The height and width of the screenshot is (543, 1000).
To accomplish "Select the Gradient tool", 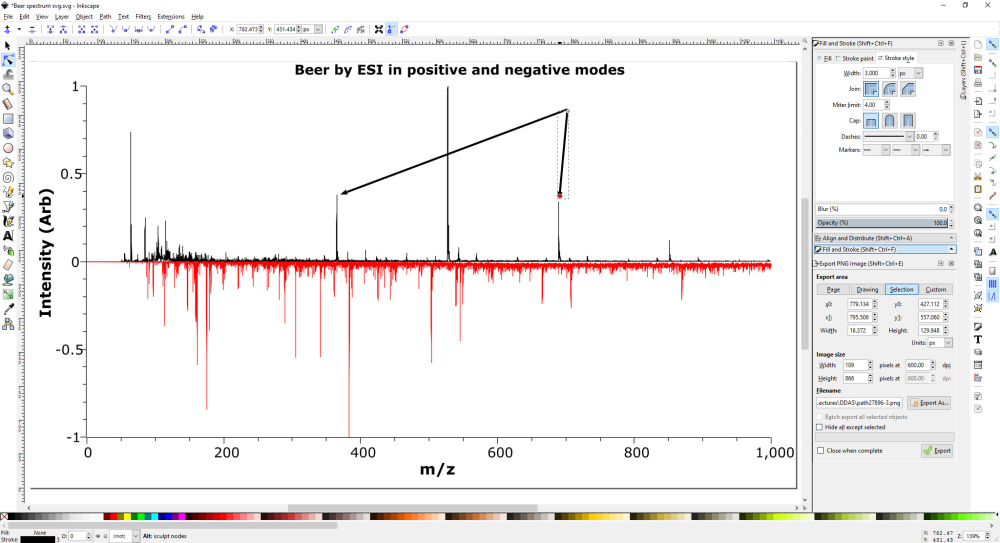I will (x=8, y=295).
